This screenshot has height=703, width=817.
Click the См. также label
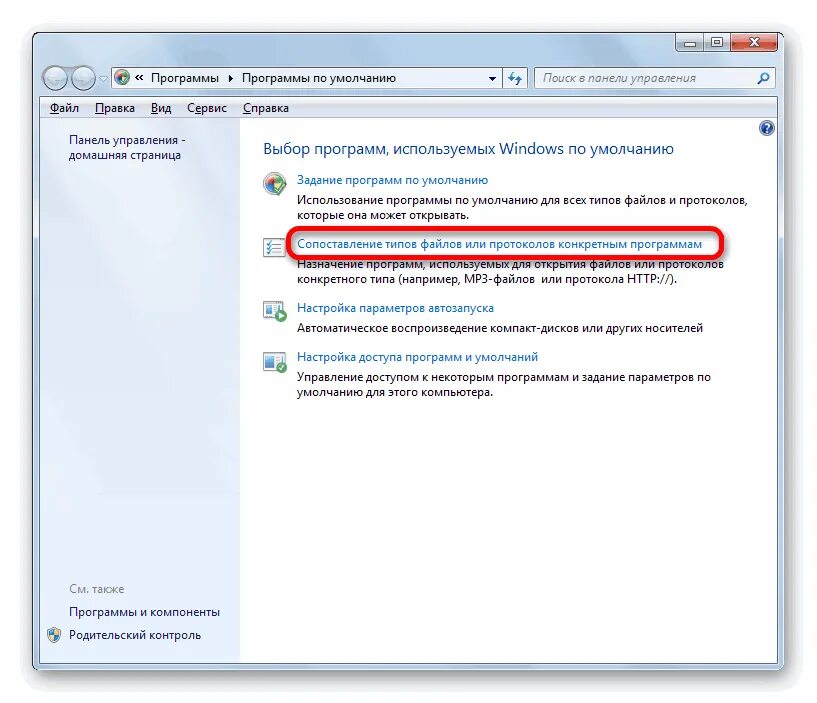tap(96, 589)
